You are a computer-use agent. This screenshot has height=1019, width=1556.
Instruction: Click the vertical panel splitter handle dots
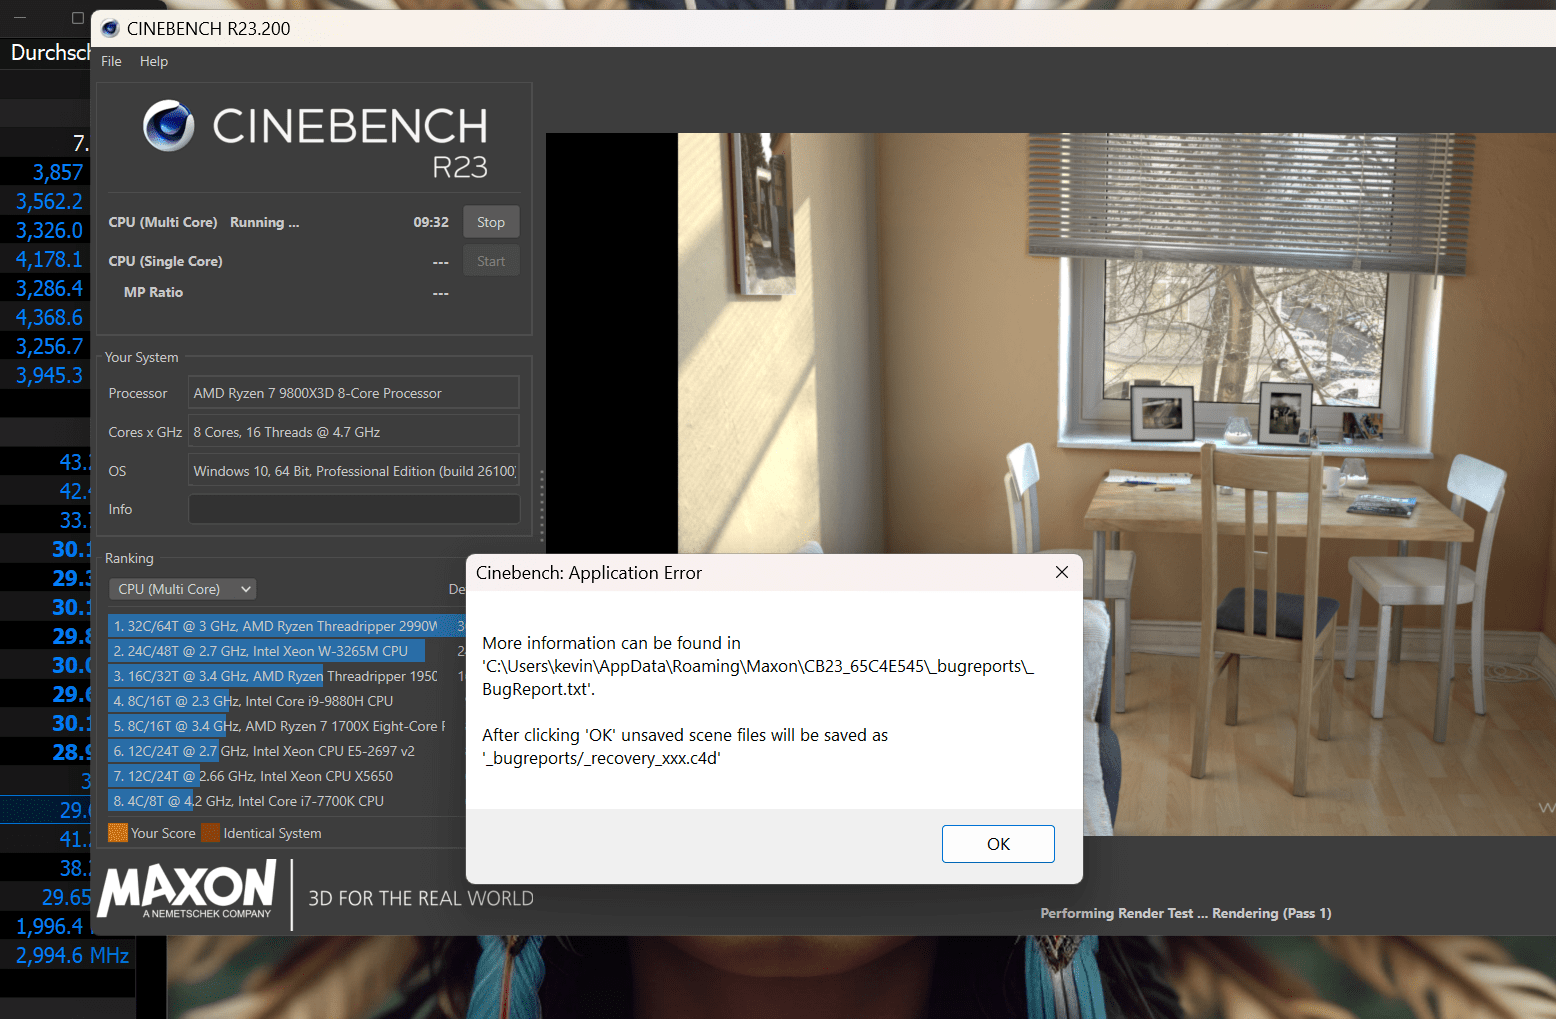tap(542, 505)
